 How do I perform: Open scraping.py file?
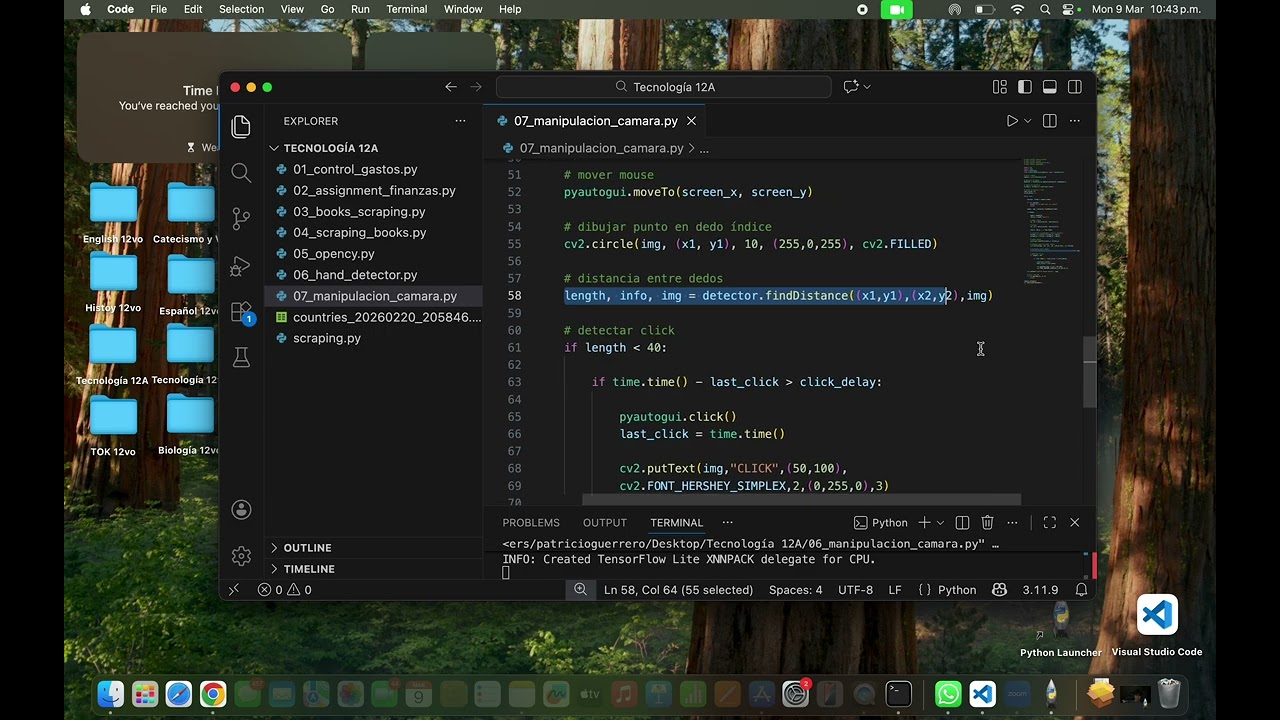pyautogui.click(x=327, y=338)
